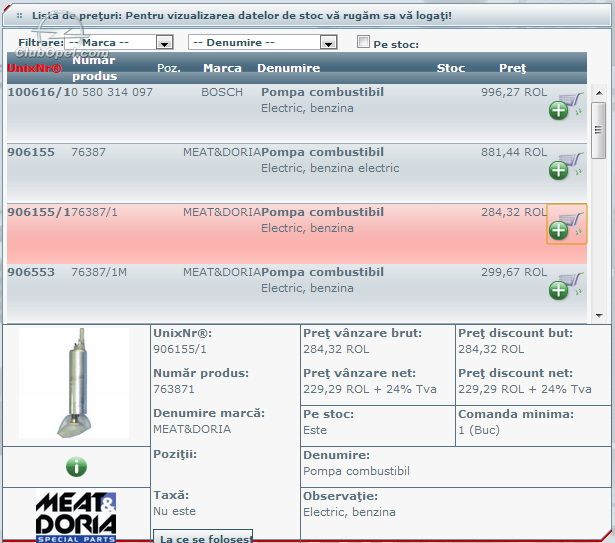Click scrollbar up arrow of product list
Image resolution: width=615 pixels, height=543 pixels.
tap(599, 93)
